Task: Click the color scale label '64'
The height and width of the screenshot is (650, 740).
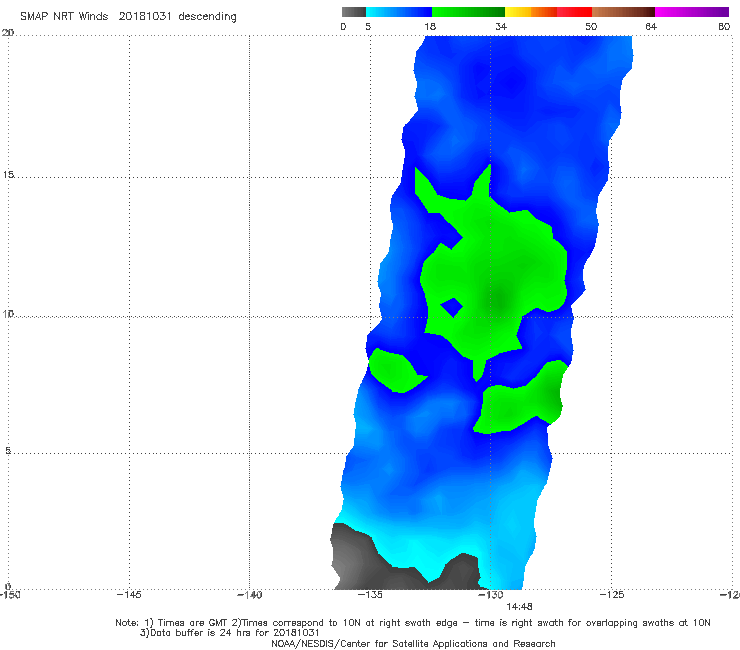Action: coord(651,27)
